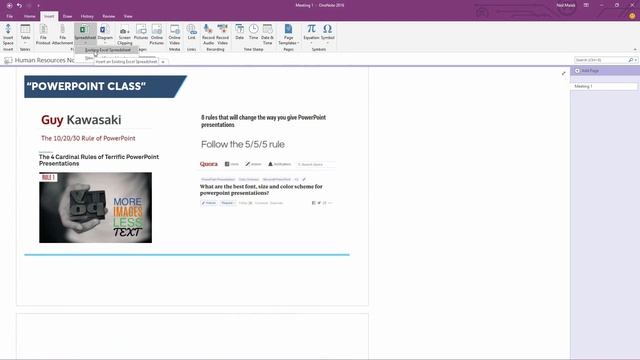
Task: Click the feedback smiley icon
Action: (632, 16)
